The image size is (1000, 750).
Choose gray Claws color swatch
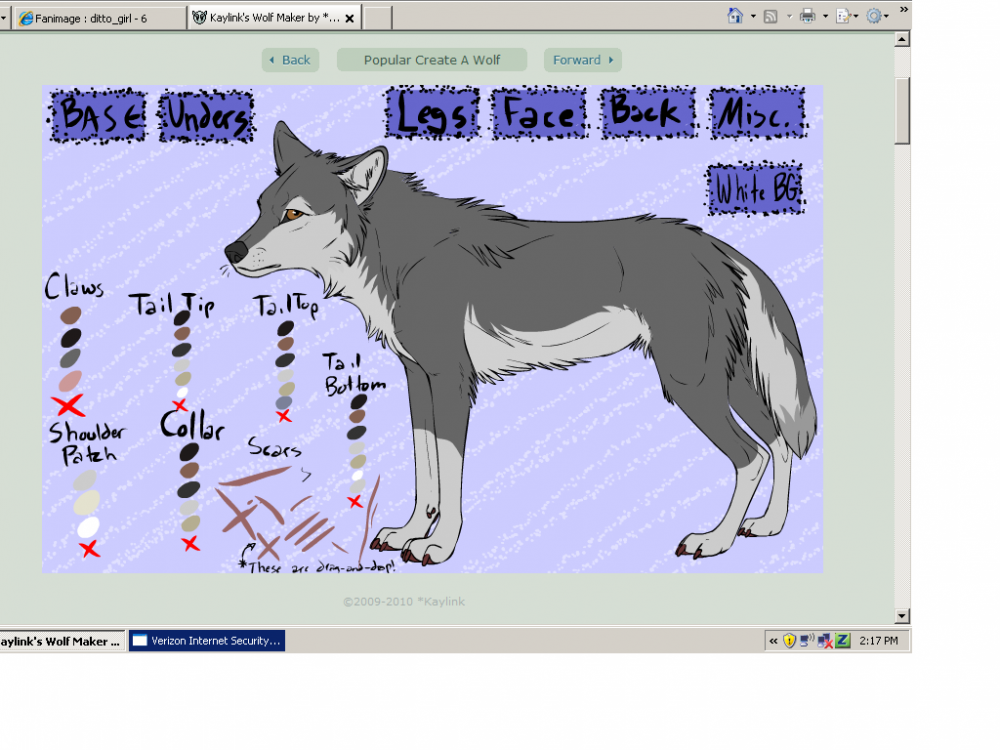(x=70, y=358)
